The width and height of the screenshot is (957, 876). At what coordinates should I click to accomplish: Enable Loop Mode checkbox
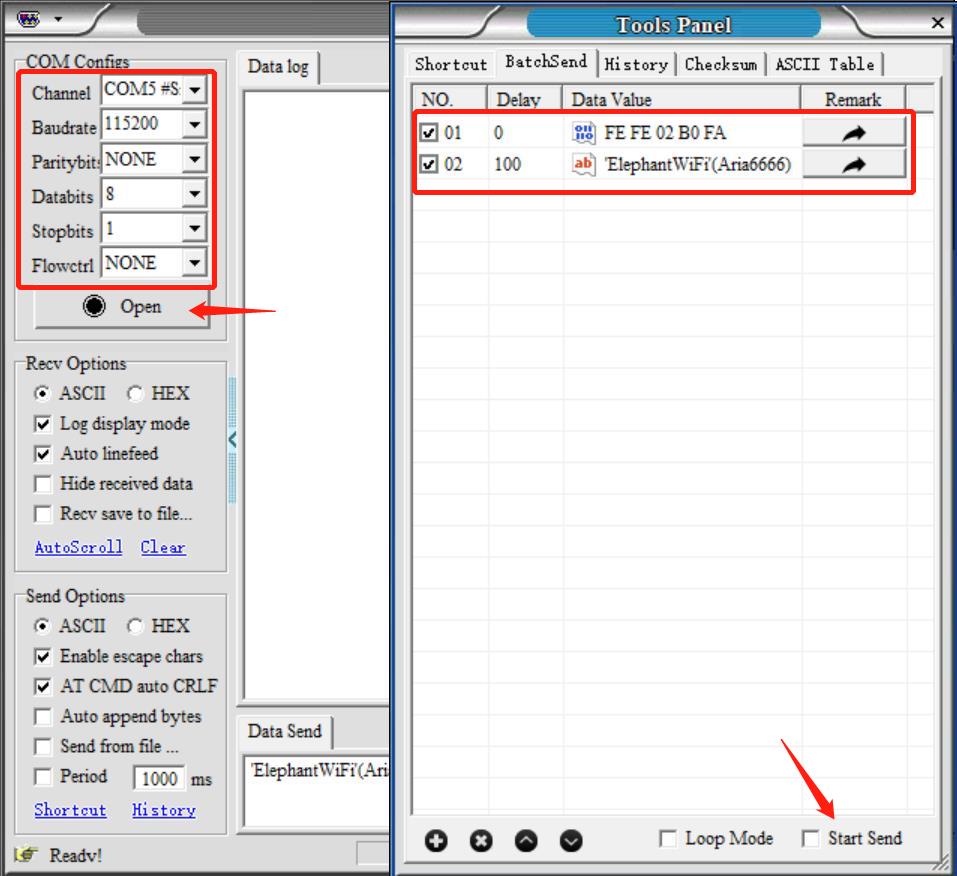pos(668,839)
